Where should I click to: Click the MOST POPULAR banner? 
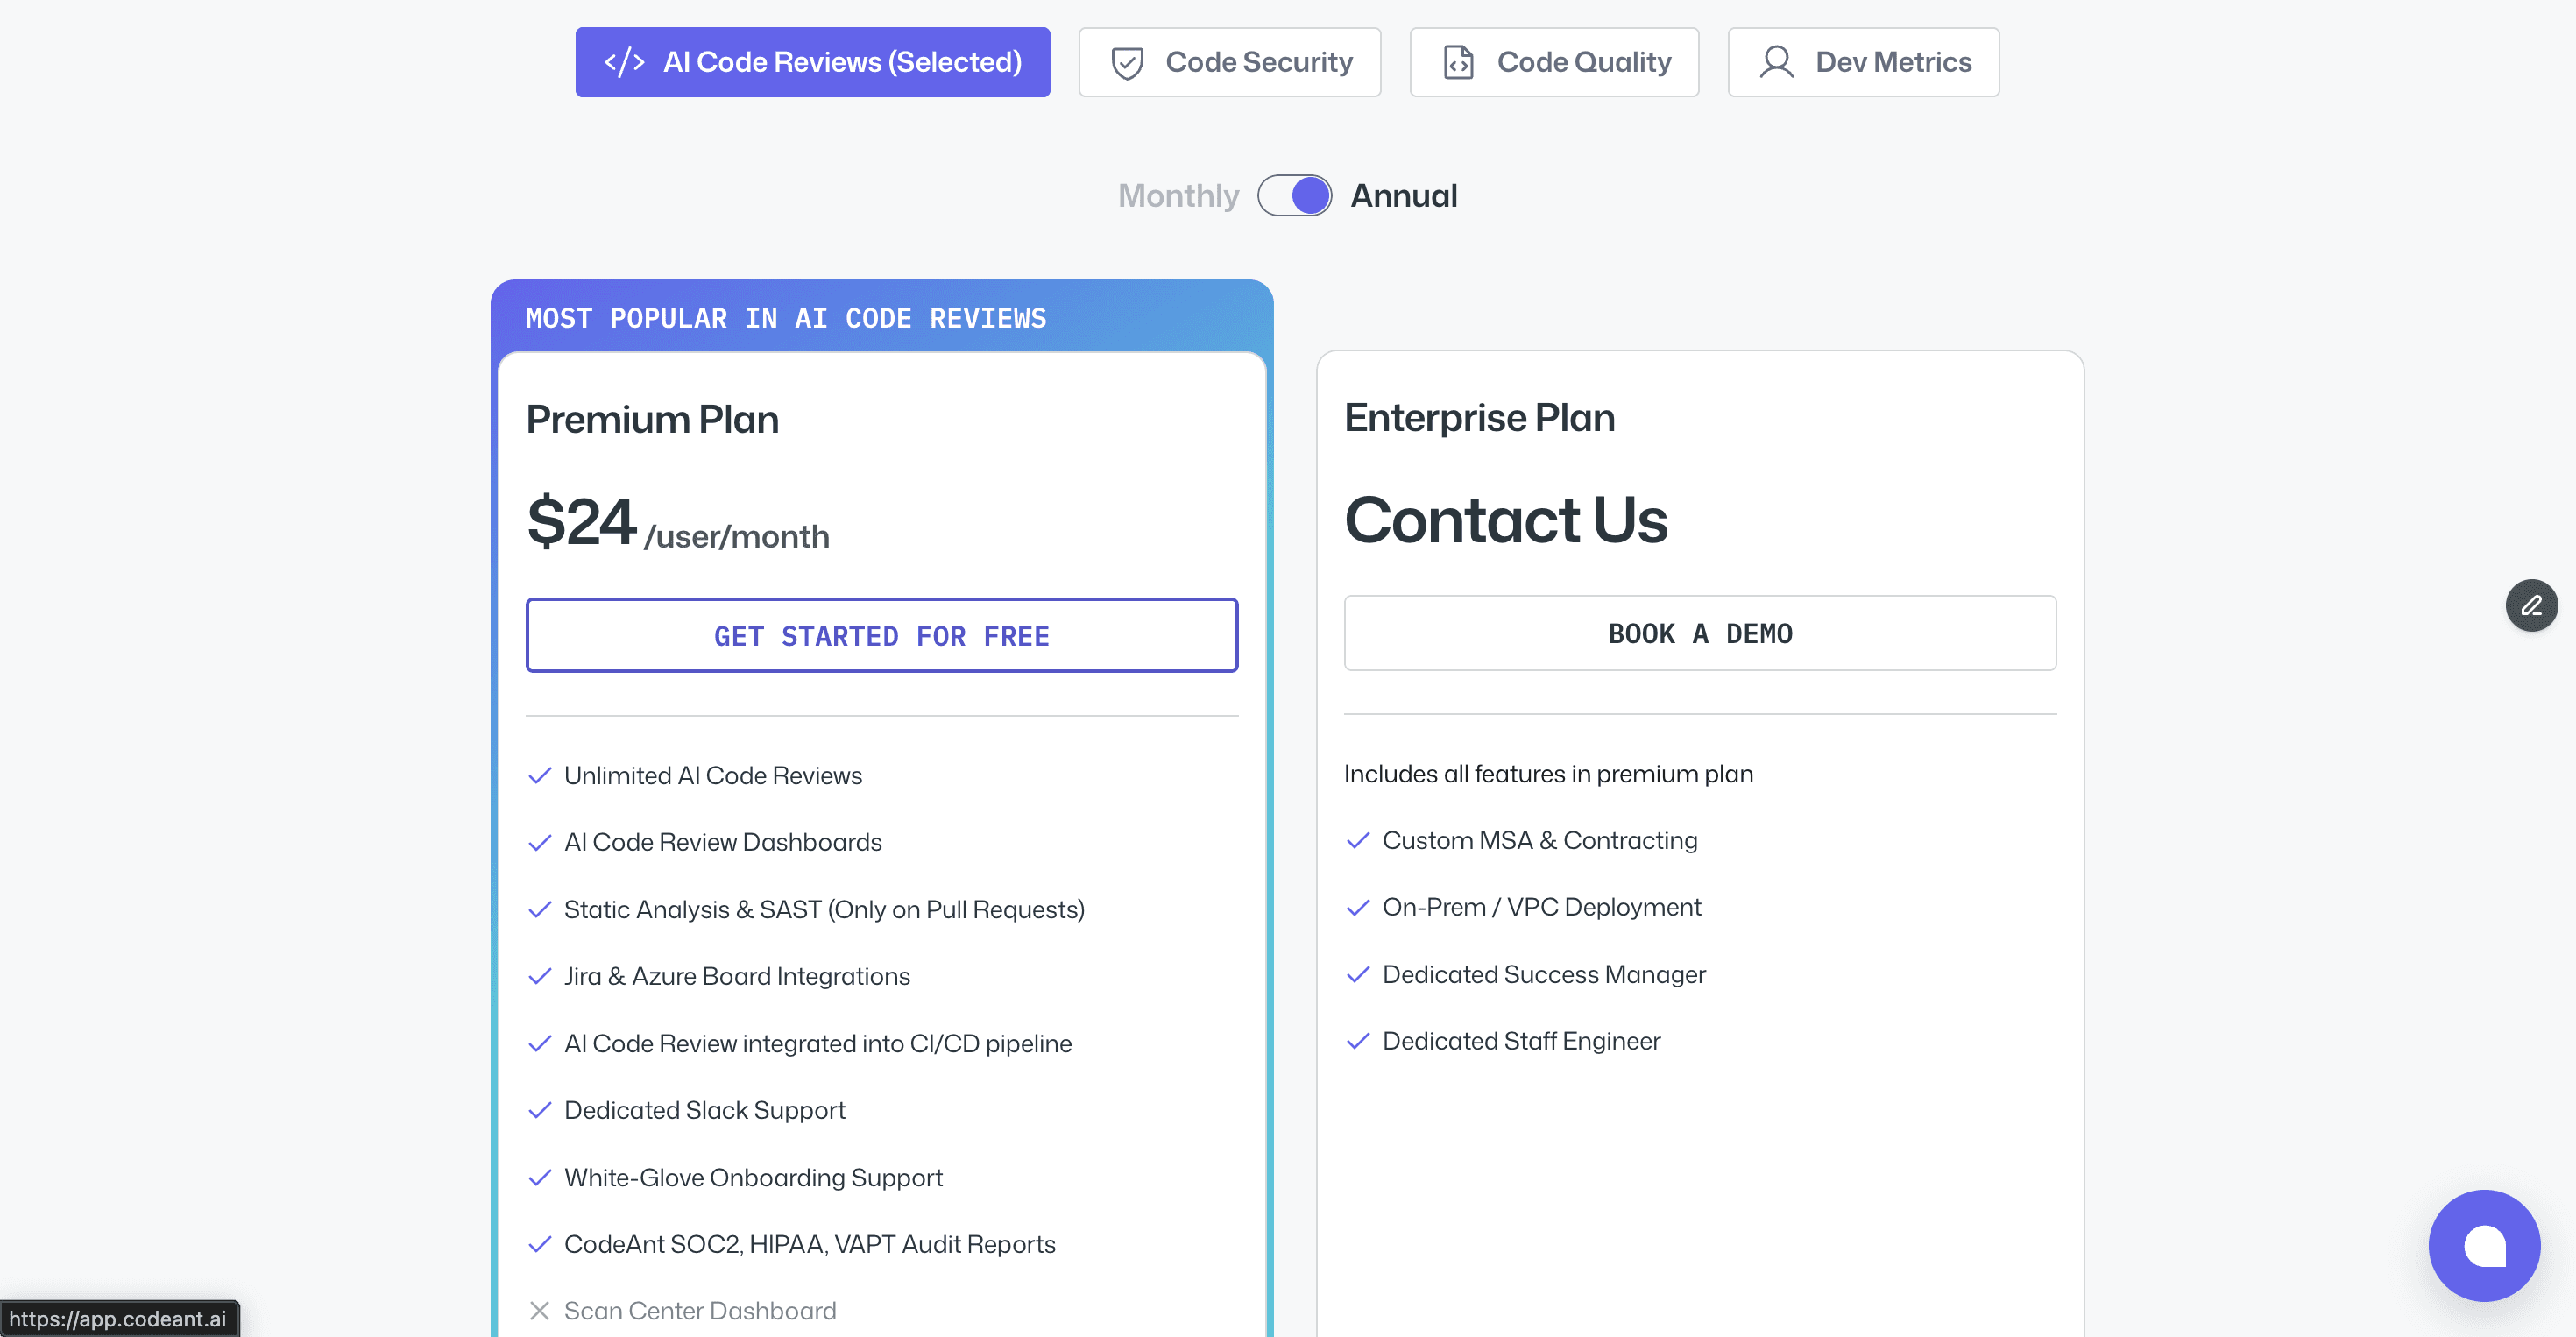click(x=786, y=318)
